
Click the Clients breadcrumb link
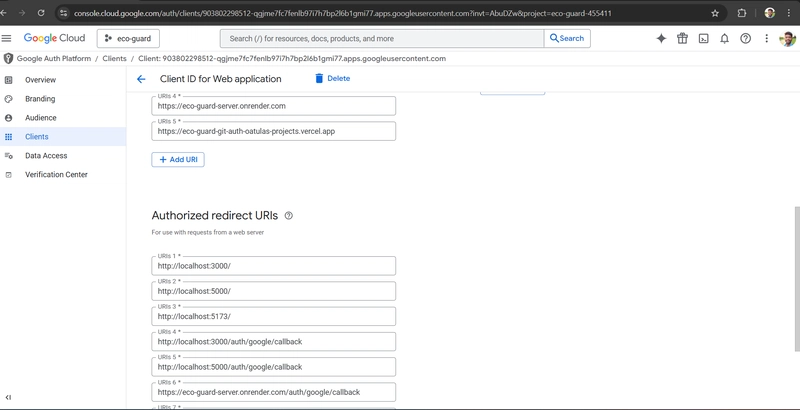pos(114,59)
